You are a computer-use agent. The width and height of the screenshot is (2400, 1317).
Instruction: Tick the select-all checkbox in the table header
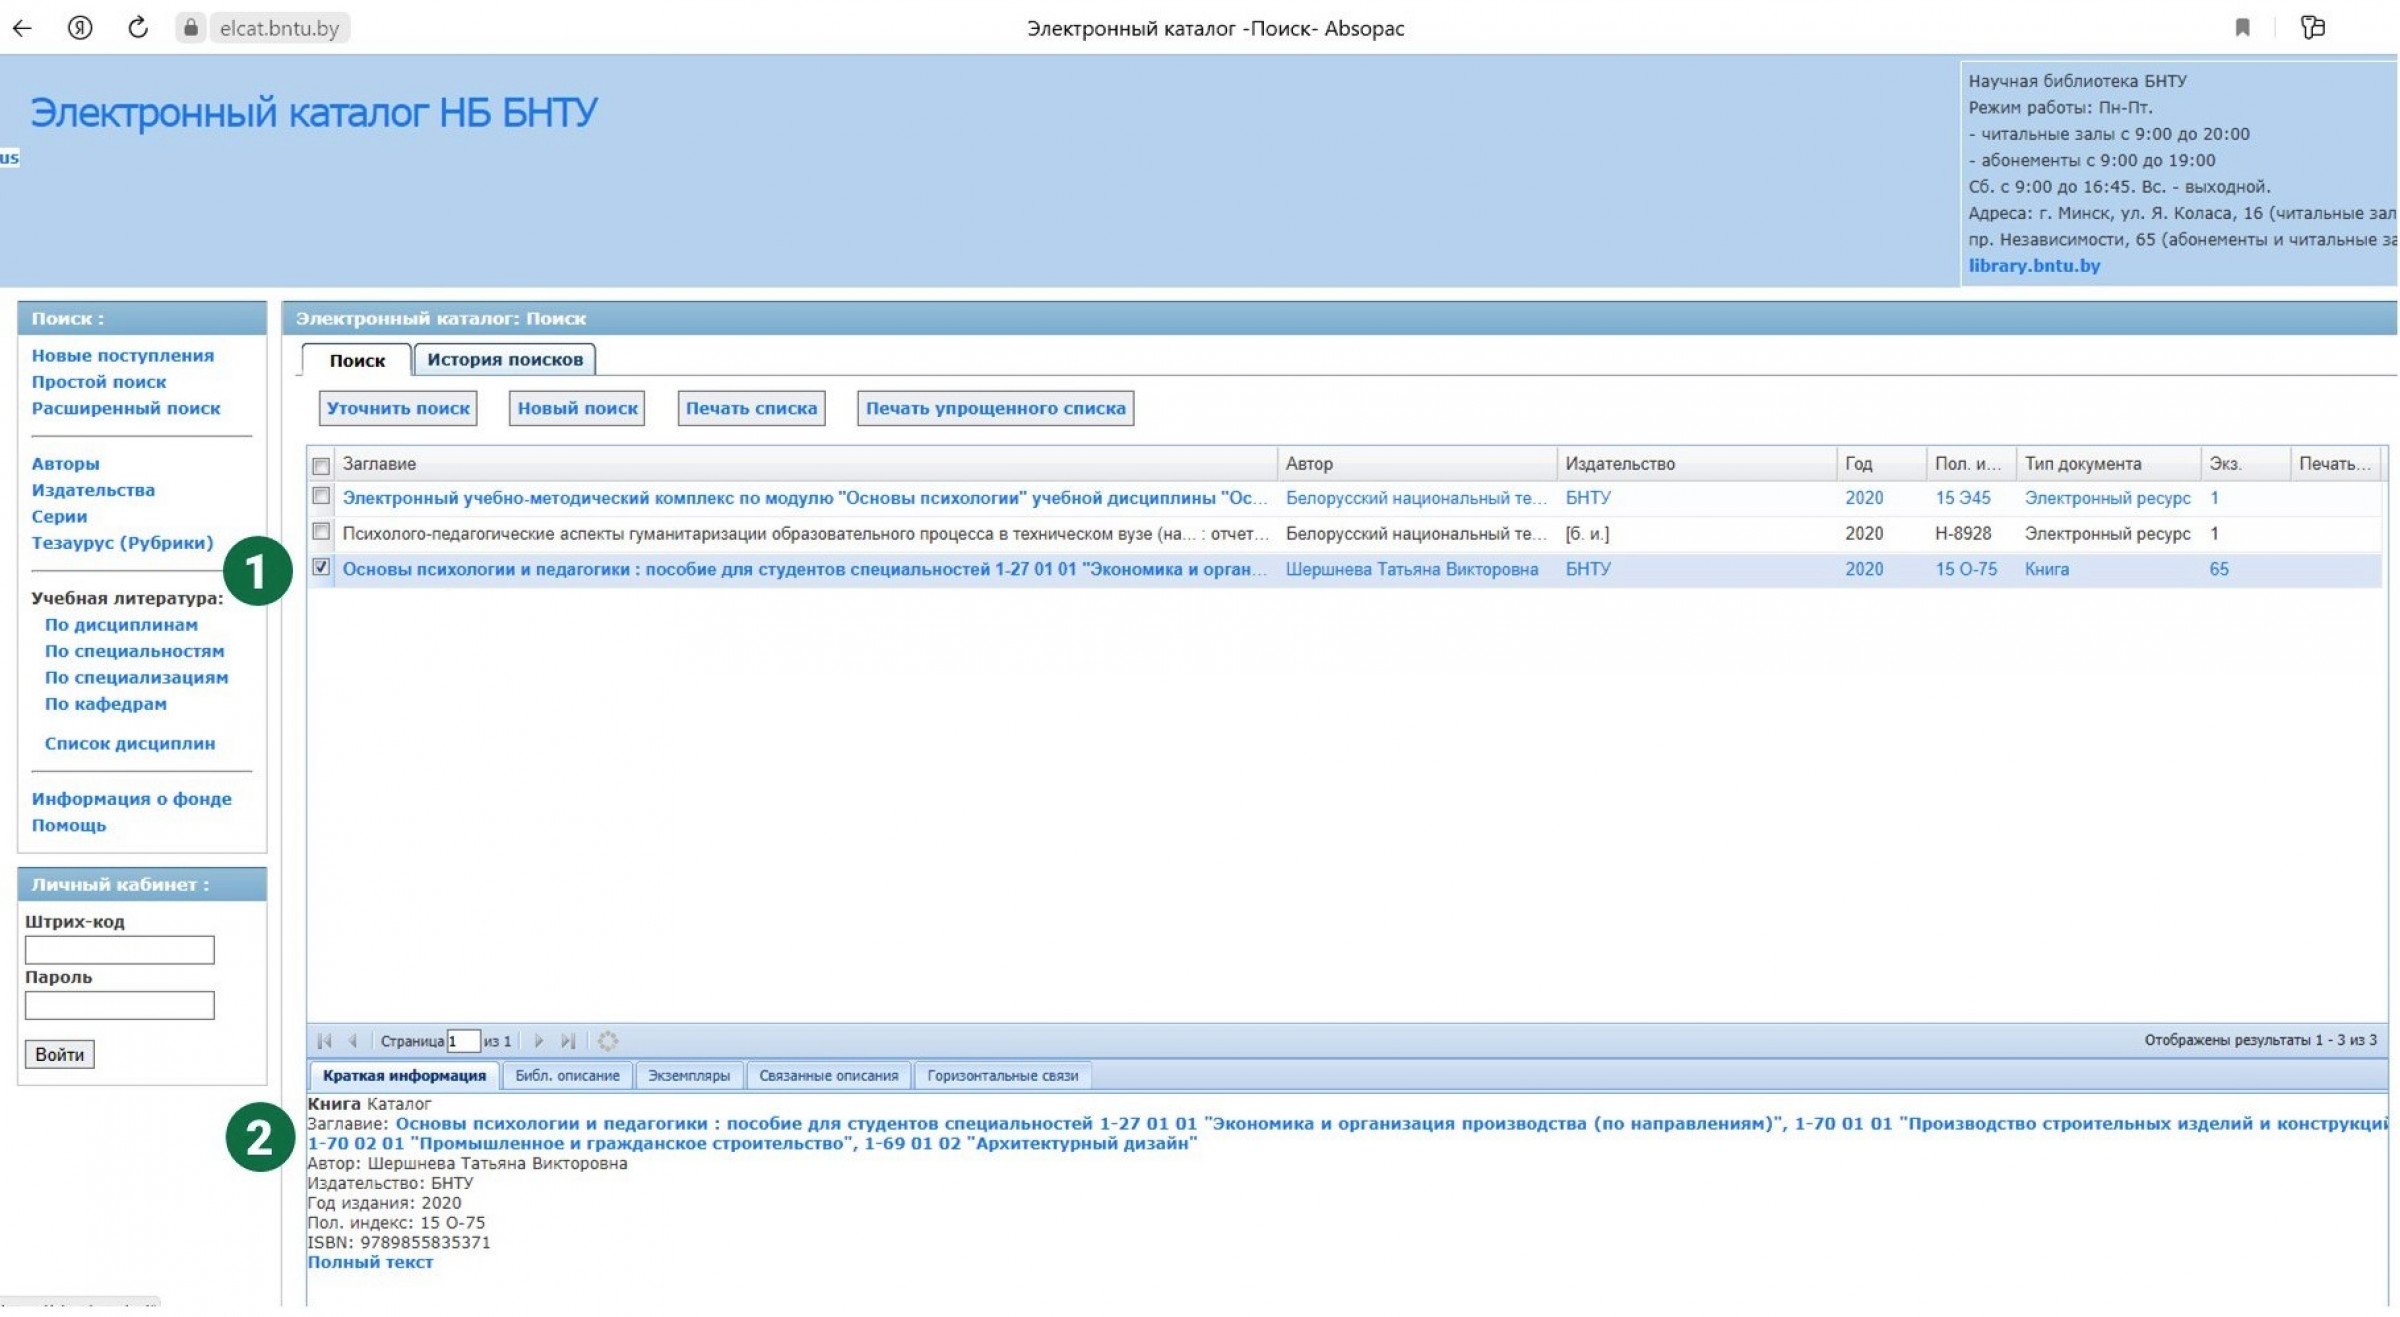(x=321, y=466)
